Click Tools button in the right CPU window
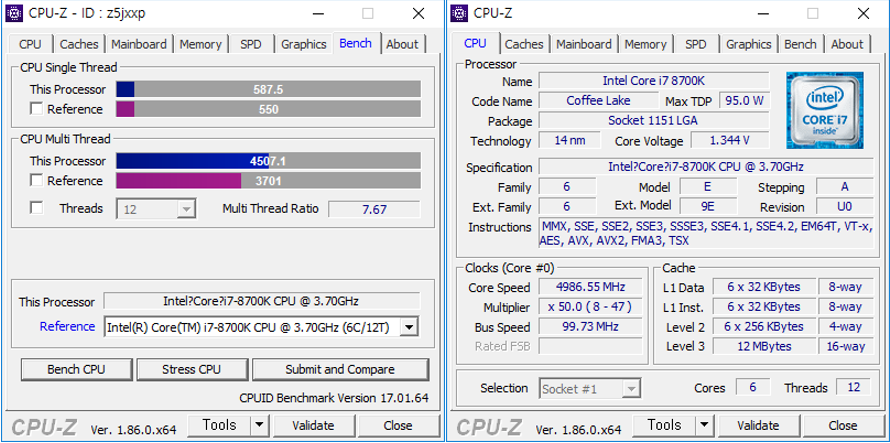890x443 pixels. coord(665,425)
